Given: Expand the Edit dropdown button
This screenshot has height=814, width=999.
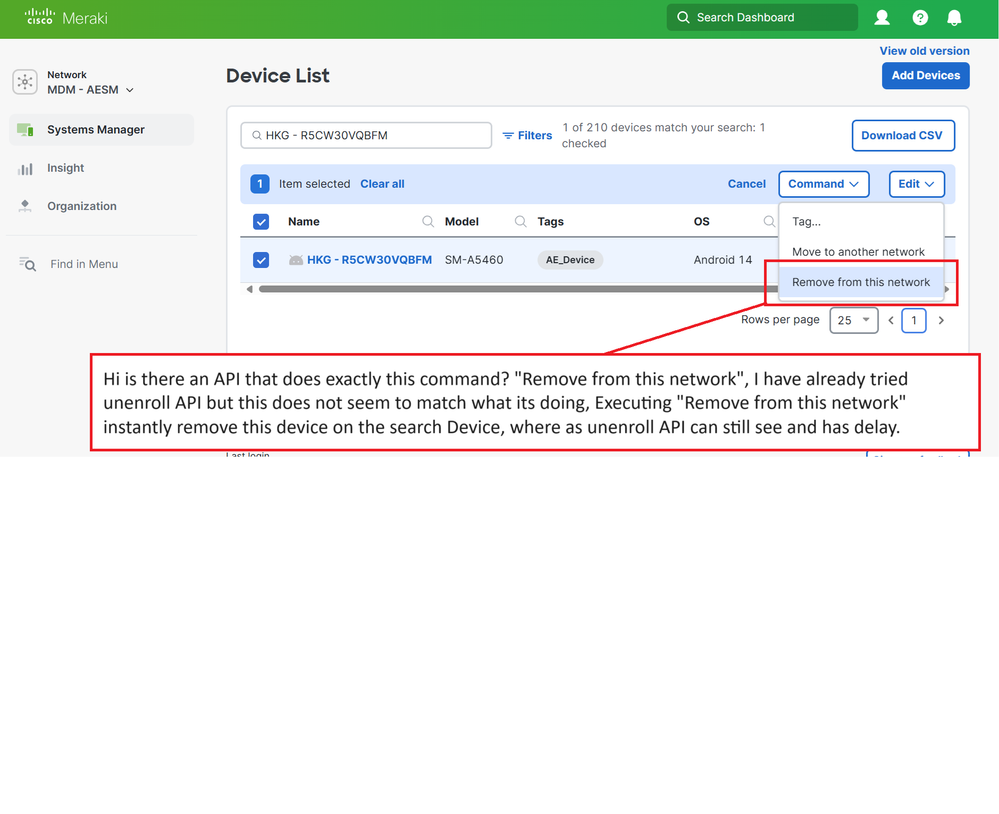Looking at the screenshot, I should click(916, 184).
